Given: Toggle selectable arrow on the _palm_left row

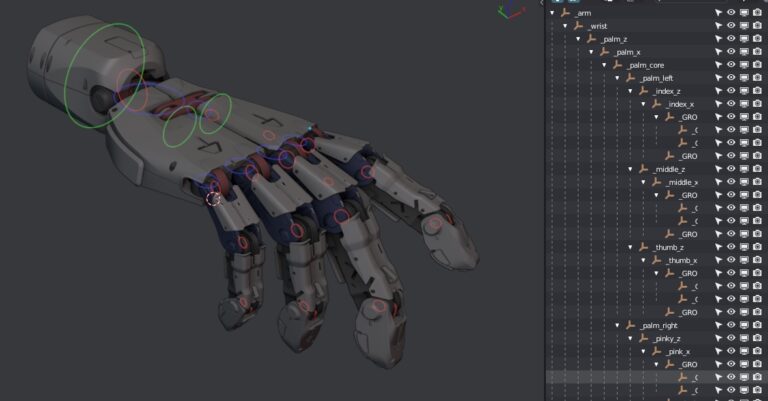Looking at the screenshot, I should pyautogui.click(x=719, y=78).
